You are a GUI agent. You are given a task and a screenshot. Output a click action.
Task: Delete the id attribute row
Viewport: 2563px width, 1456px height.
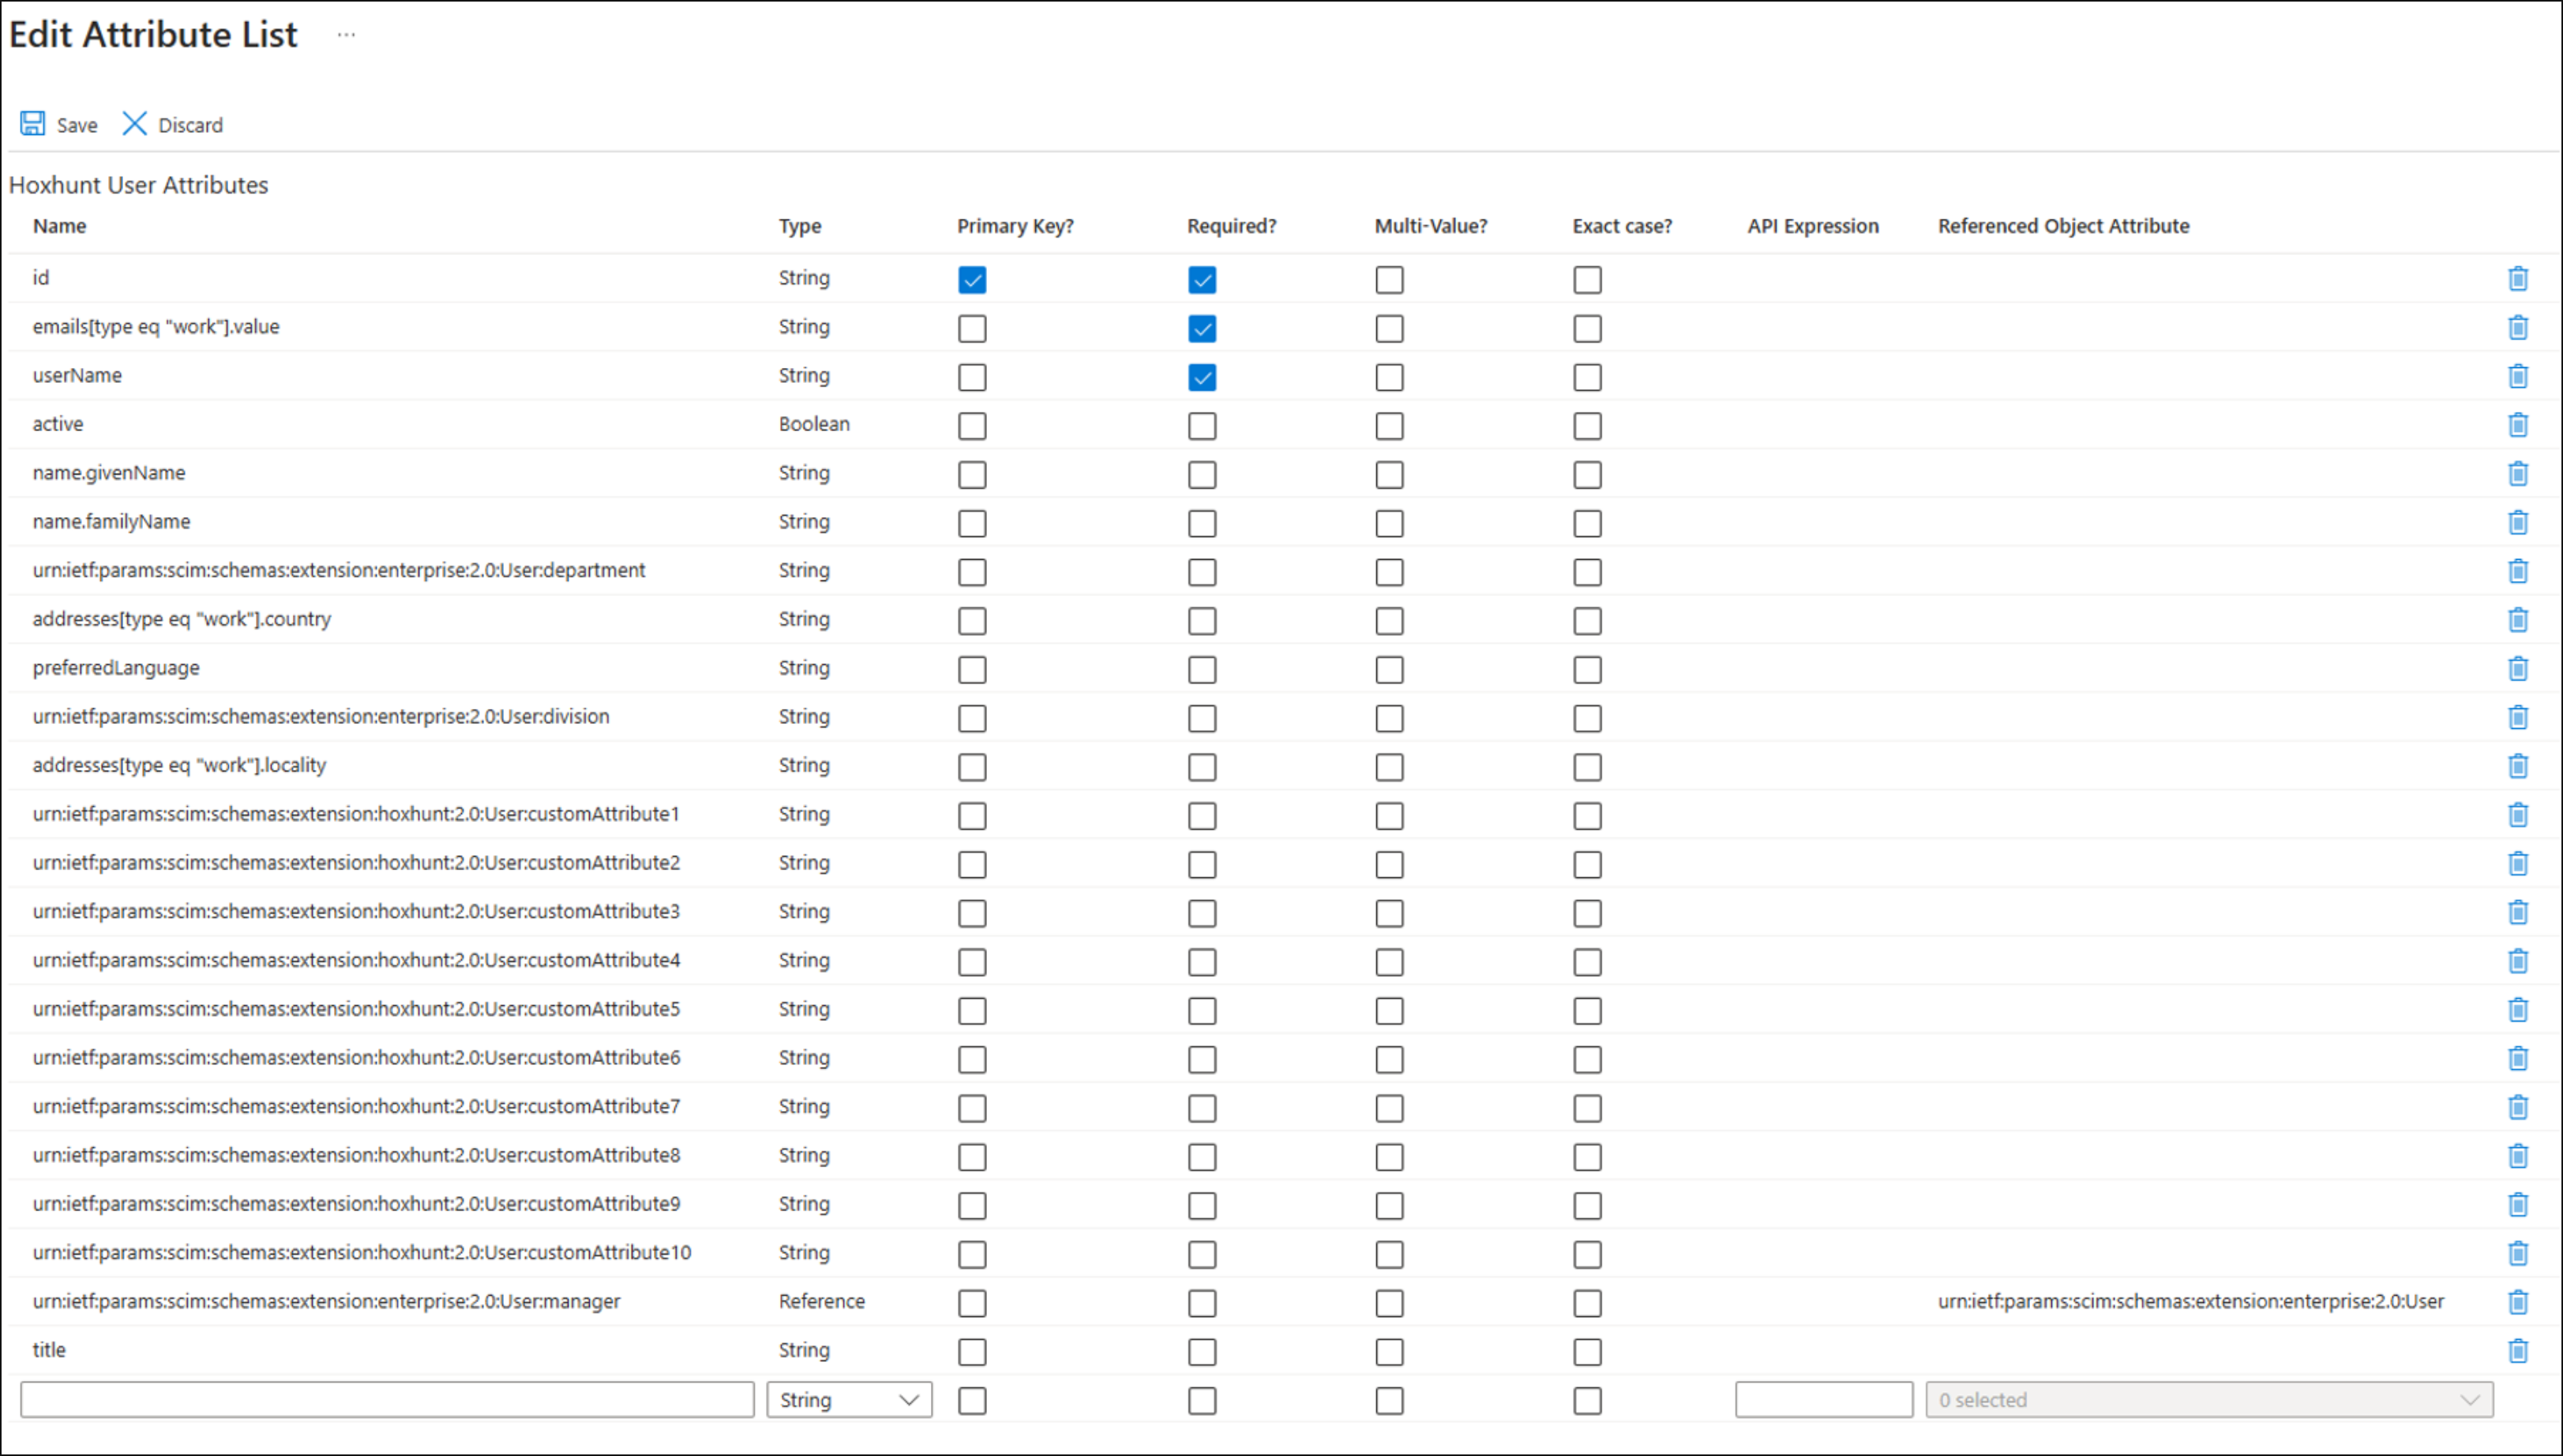click(2518, 279)
